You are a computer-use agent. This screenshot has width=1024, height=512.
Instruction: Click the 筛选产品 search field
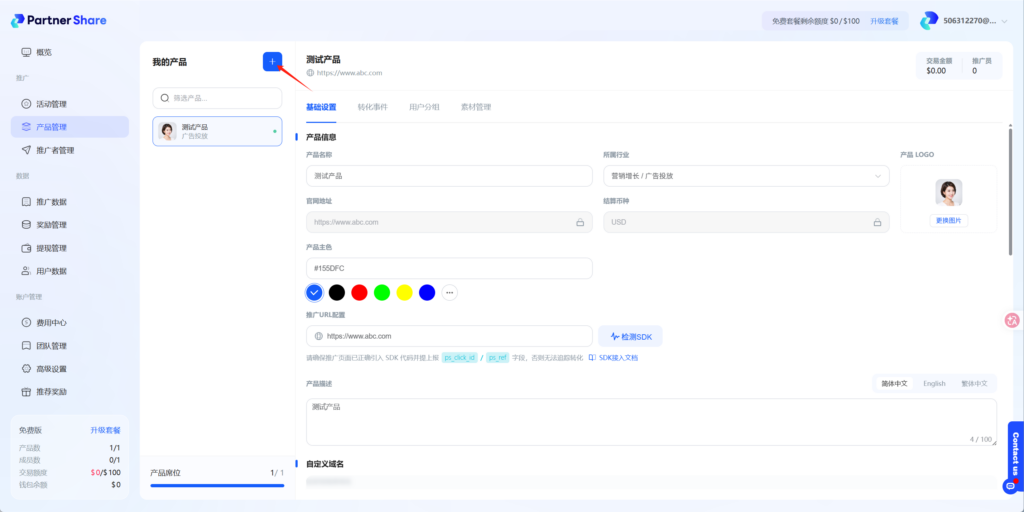tap(217, 98)
